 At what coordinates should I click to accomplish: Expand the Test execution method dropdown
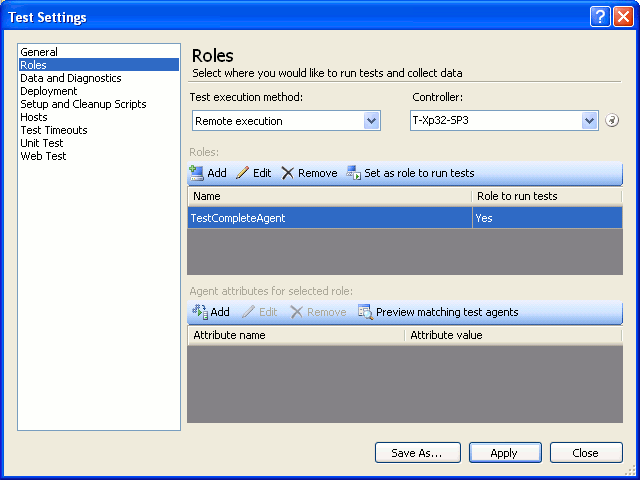371,121
